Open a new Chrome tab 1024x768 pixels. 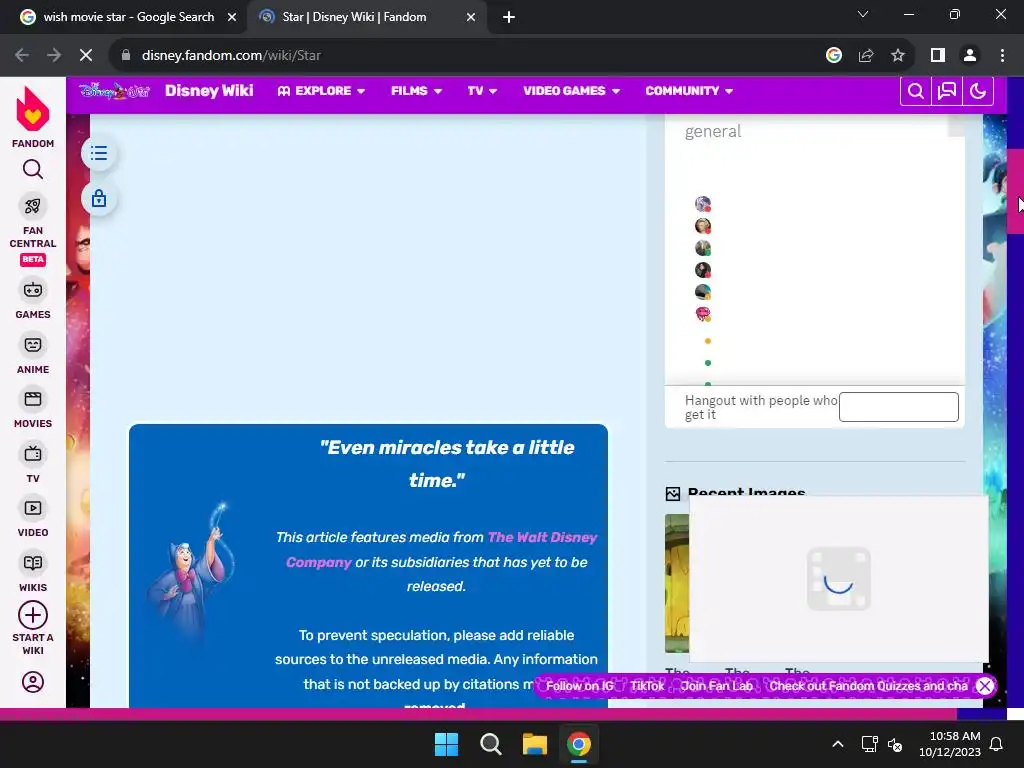(509, 18)
